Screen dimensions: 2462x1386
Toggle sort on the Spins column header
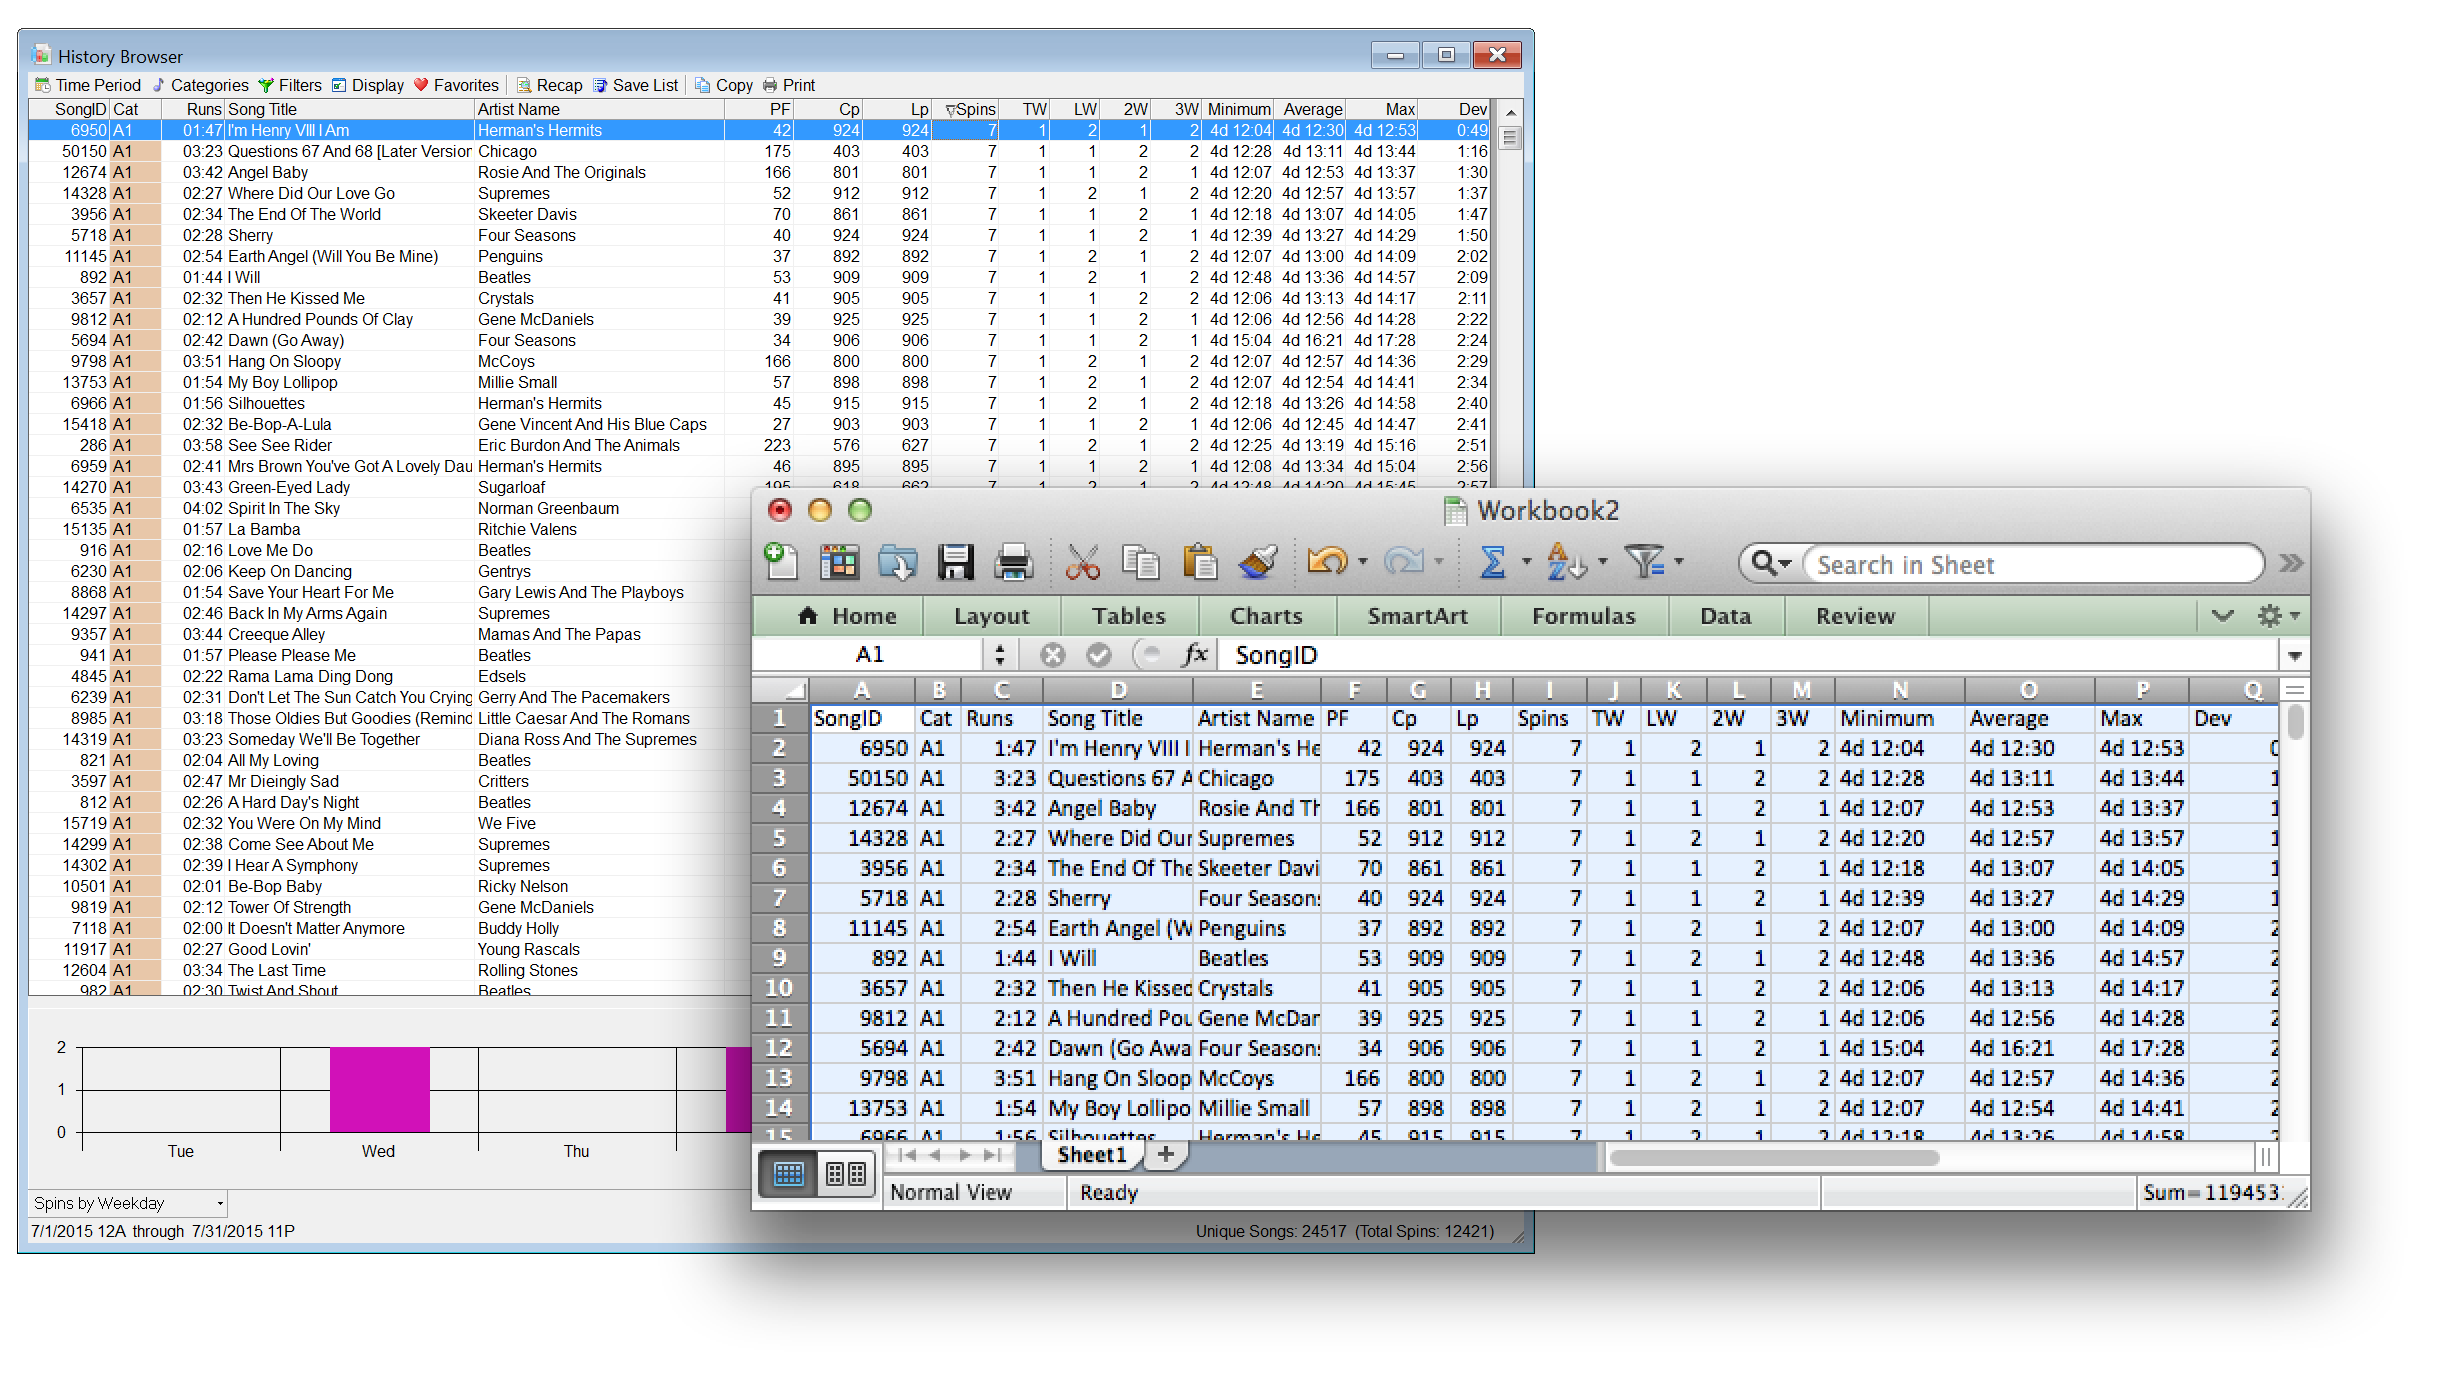[x=972, y=109]
